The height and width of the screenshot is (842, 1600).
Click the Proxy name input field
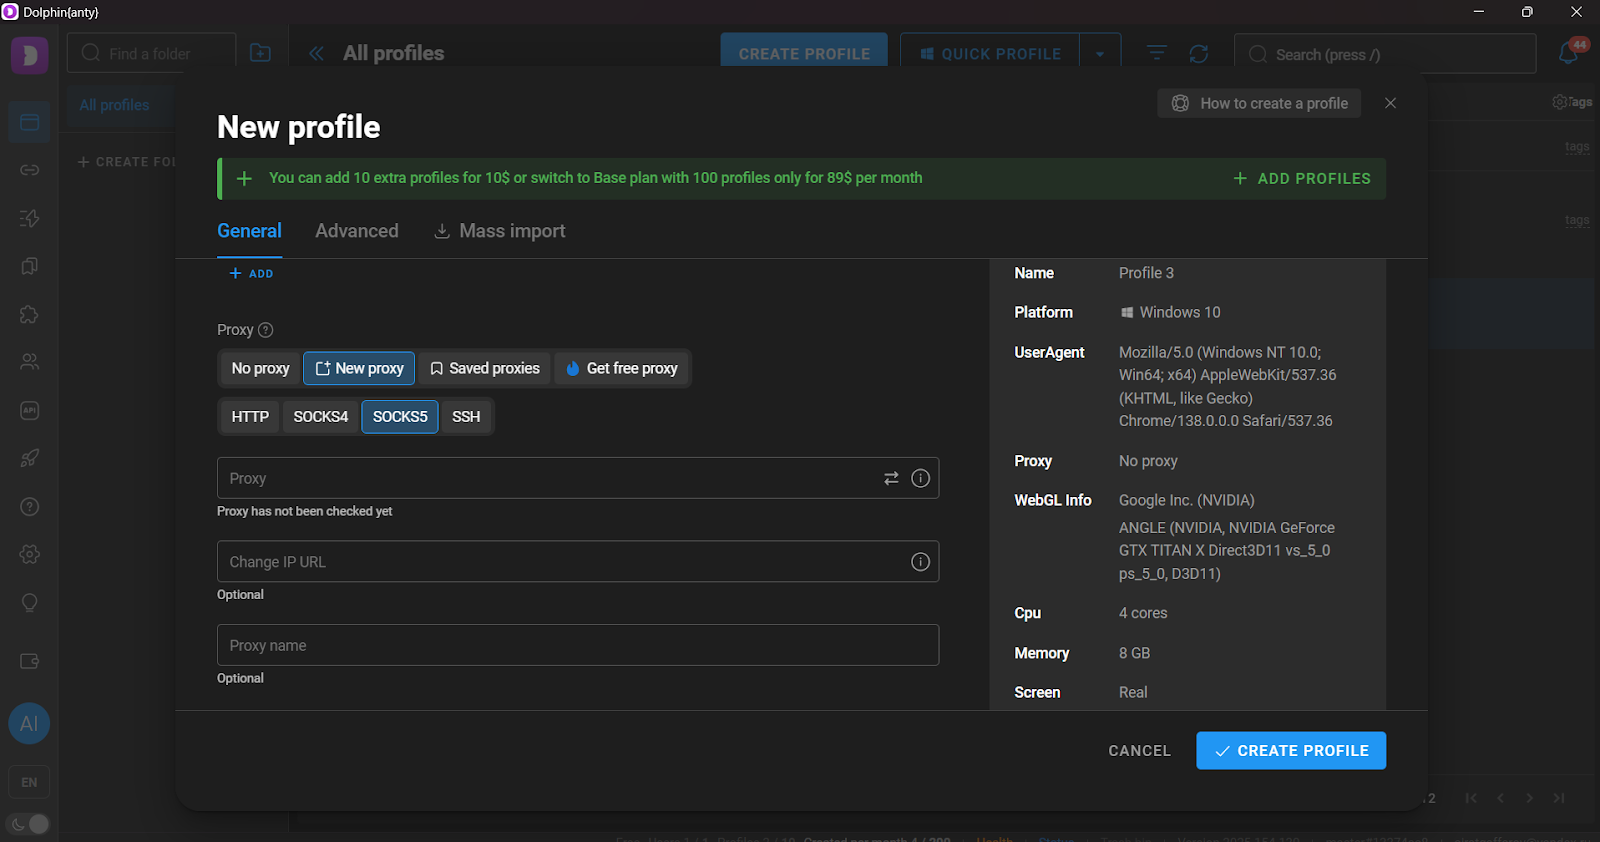pyautogui.click(x=578, y=645)
